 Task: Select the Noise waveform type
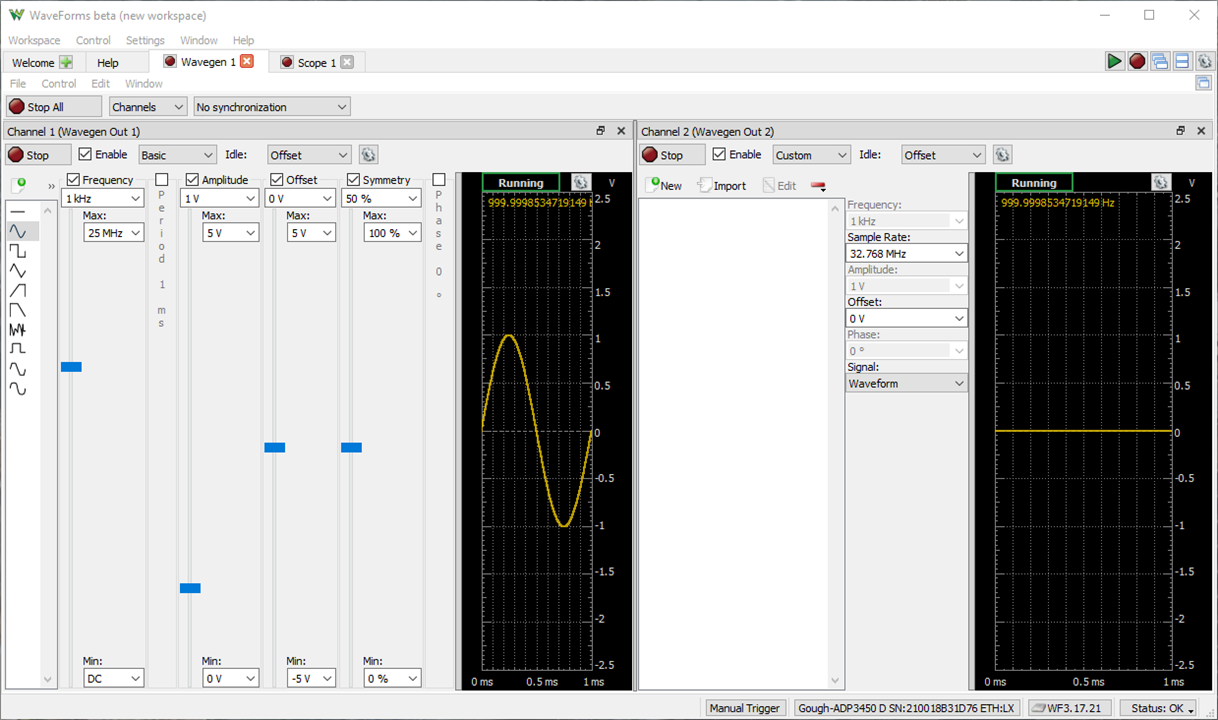[x=18, y=329]
